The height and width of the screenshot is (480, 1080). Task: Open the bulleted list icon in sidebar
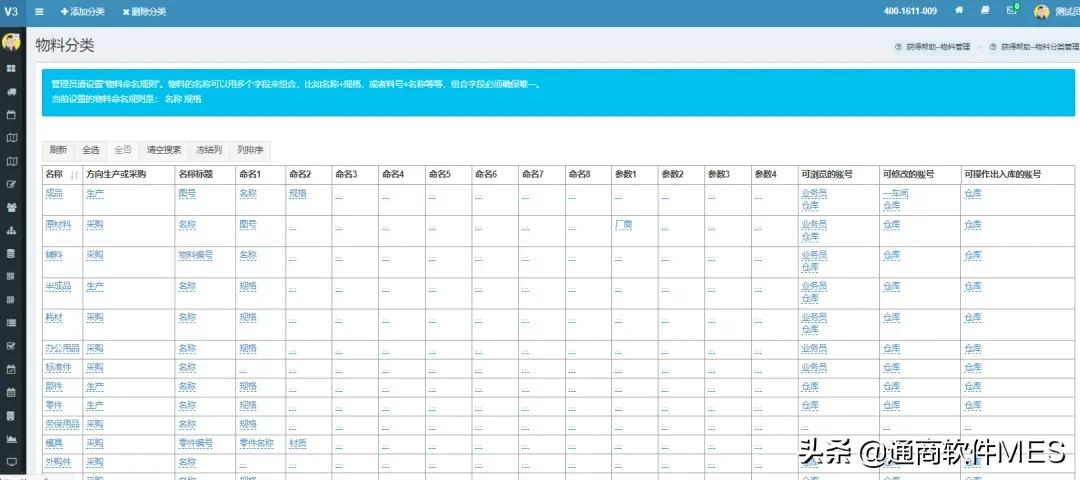pos(11,322)
